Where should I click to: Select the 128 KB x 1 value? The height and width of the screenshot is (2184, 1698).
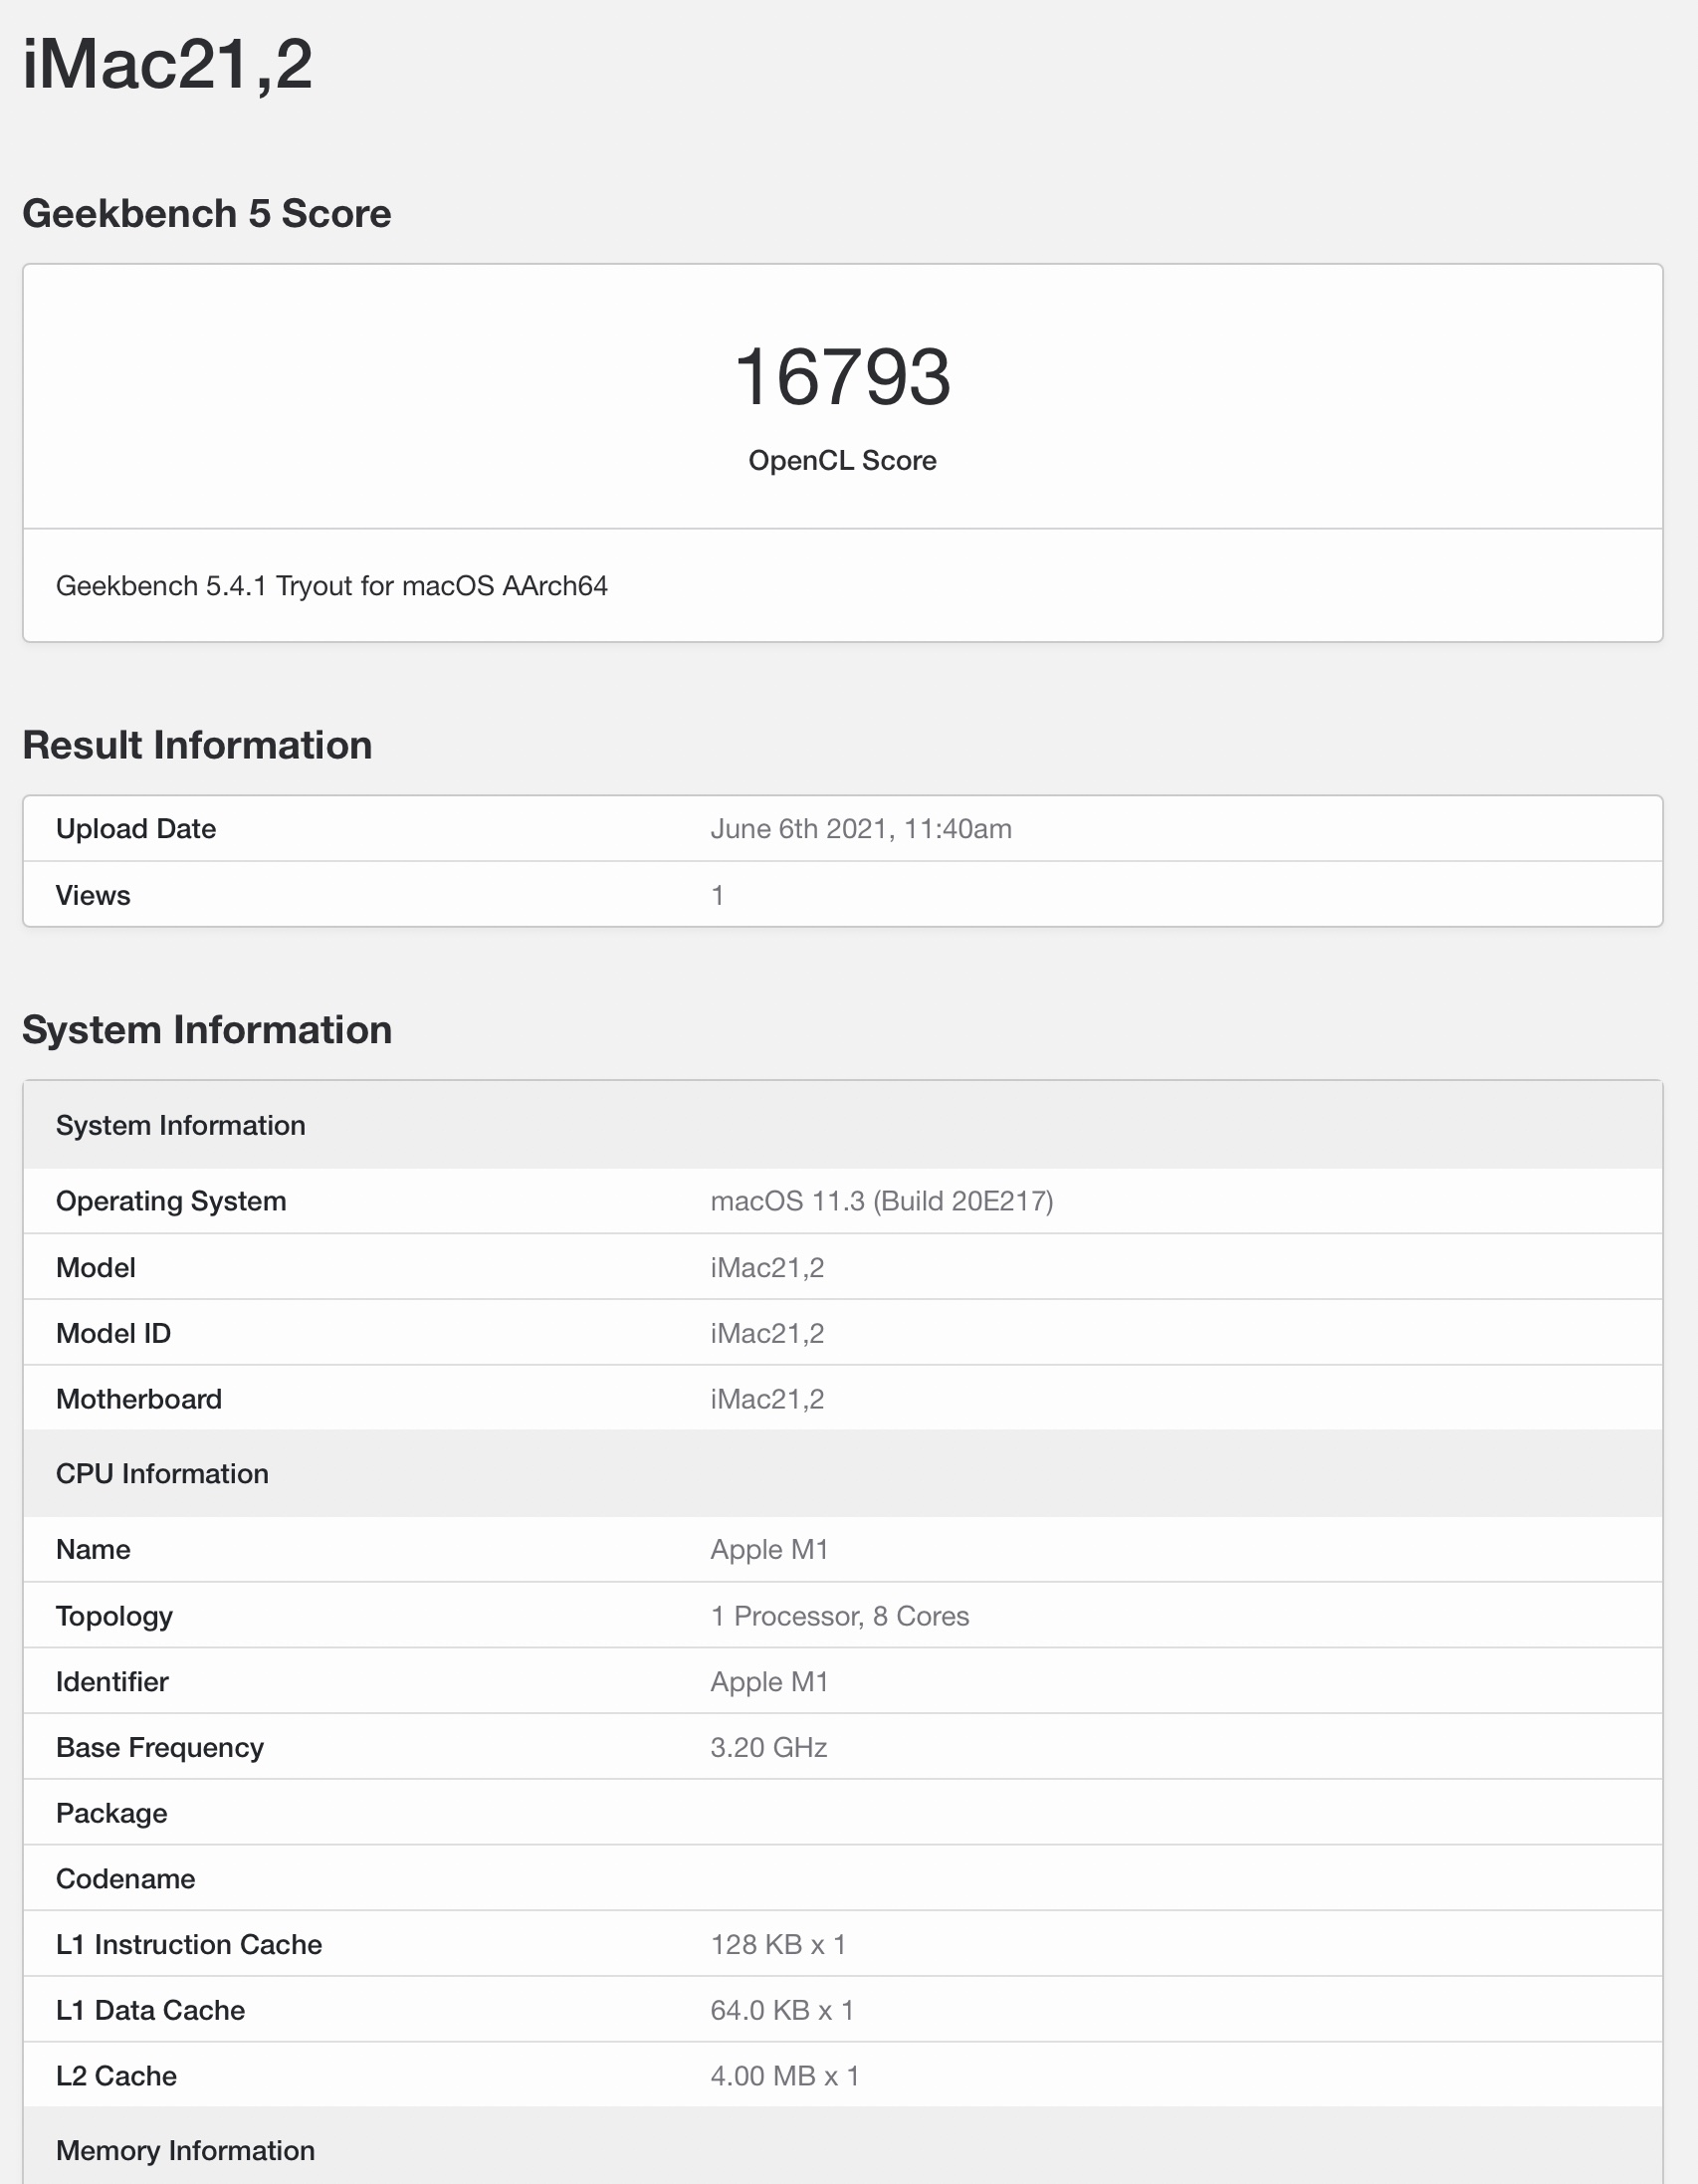(778, 1945)
